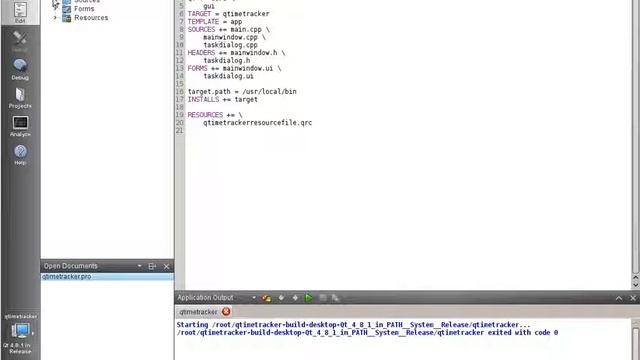
Task: Maximize the Application Output pane
Action: click(619, 298)
